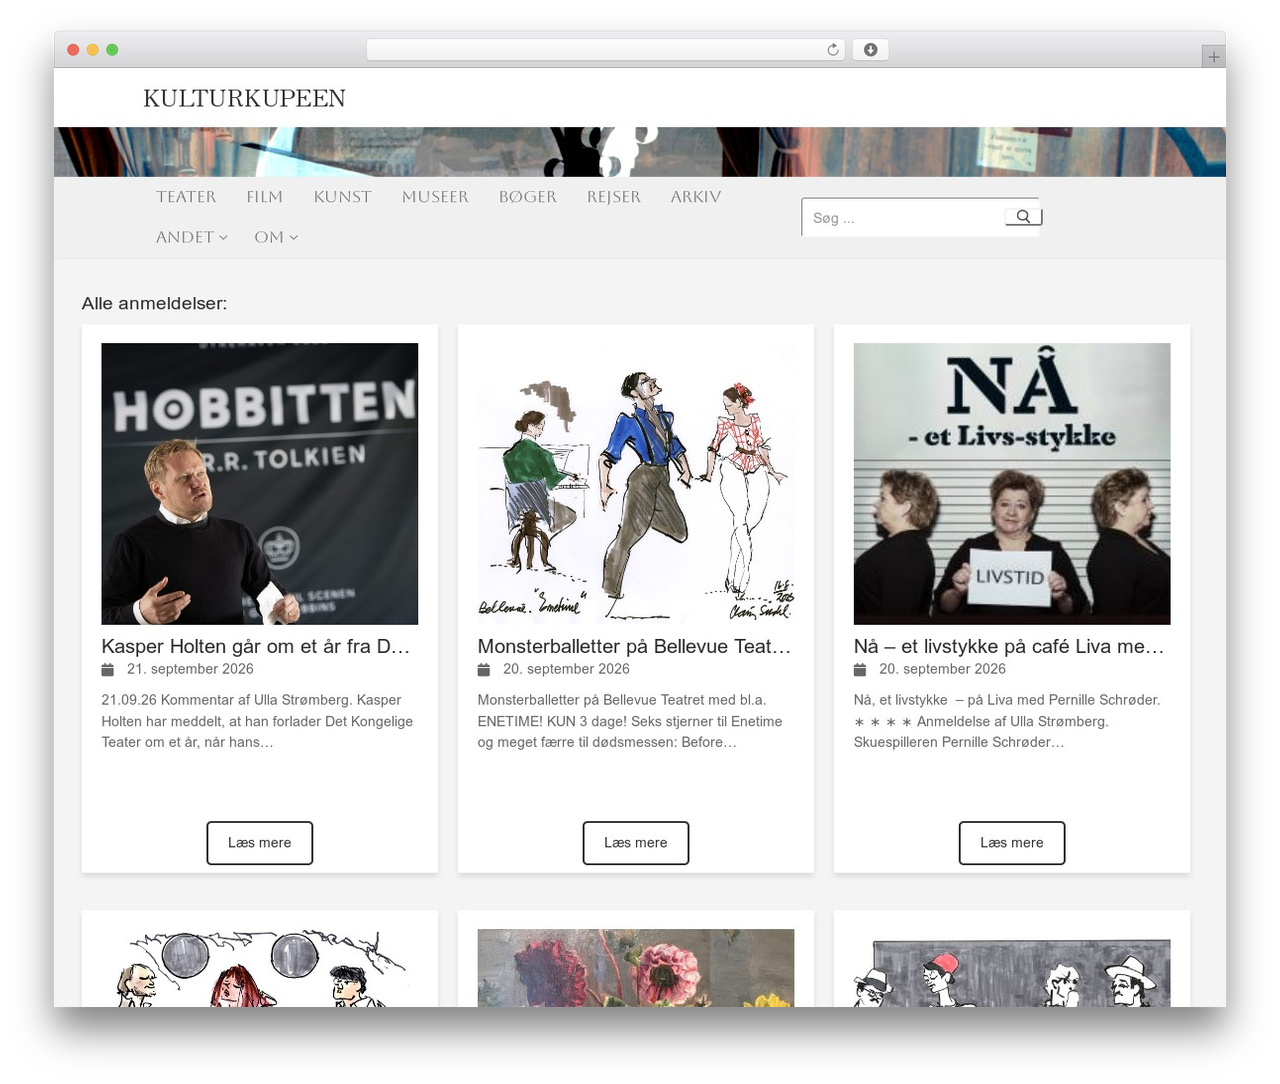Viewport: 1280px width, 1084px height.
Task: Click the browser reload icon
Action: point(833,50)
